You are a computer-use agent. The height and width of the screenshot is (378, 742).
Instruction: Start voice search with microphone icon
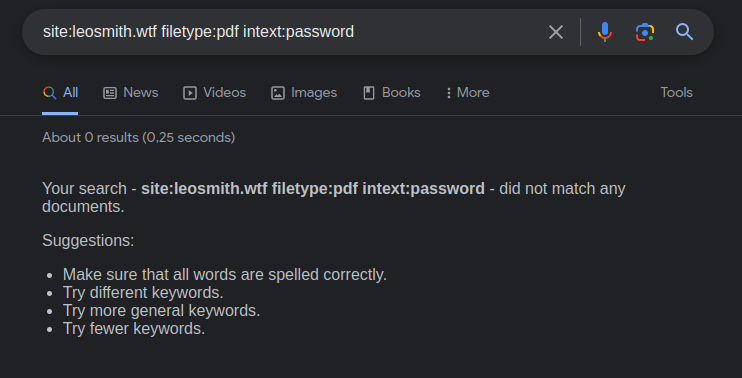[x=605, y=32]
